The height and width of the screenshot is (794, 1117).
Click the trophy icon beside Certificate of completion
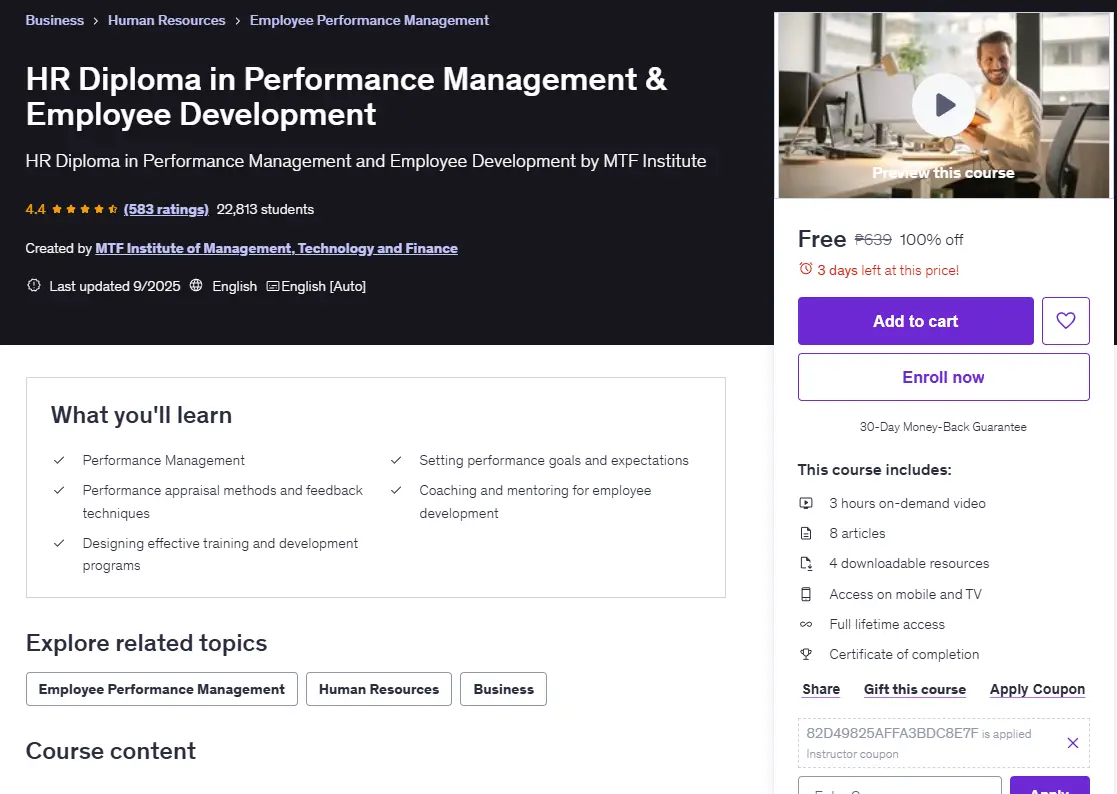pos(806,654)
